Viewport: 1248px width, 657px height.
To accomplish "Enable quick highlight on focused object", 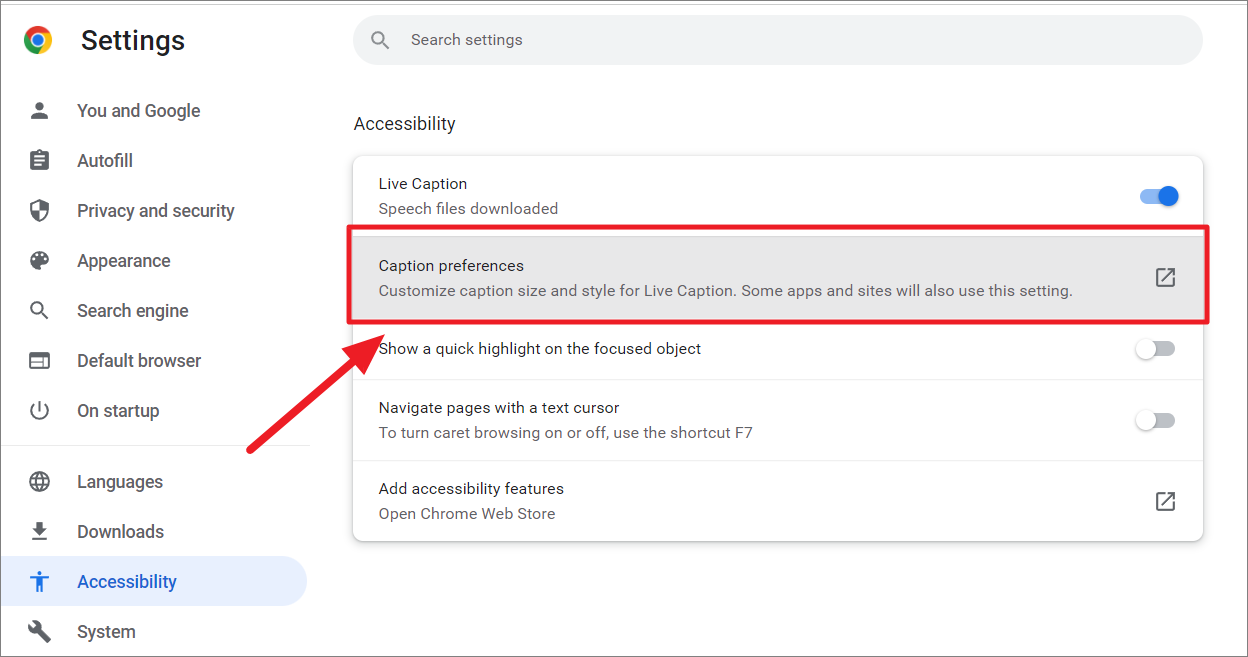I will point(1155,349).
